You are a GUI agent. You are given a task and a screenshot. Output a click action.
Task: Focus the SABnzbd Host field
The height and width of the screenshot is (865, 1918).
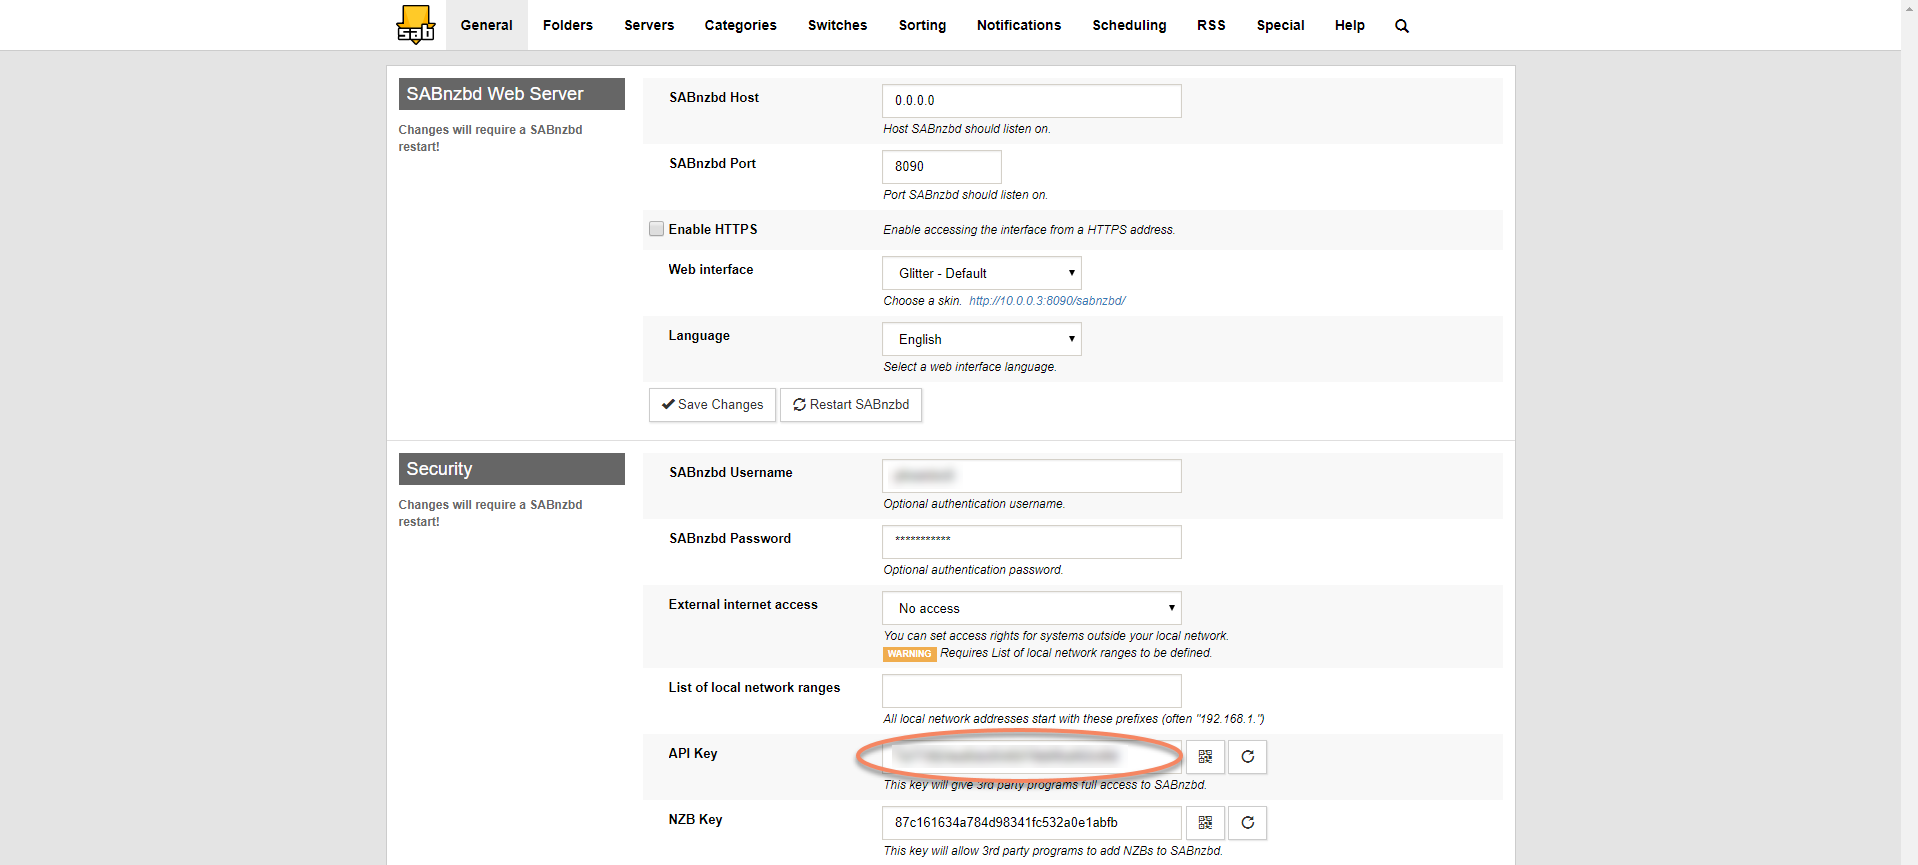tap(1032, 101)
